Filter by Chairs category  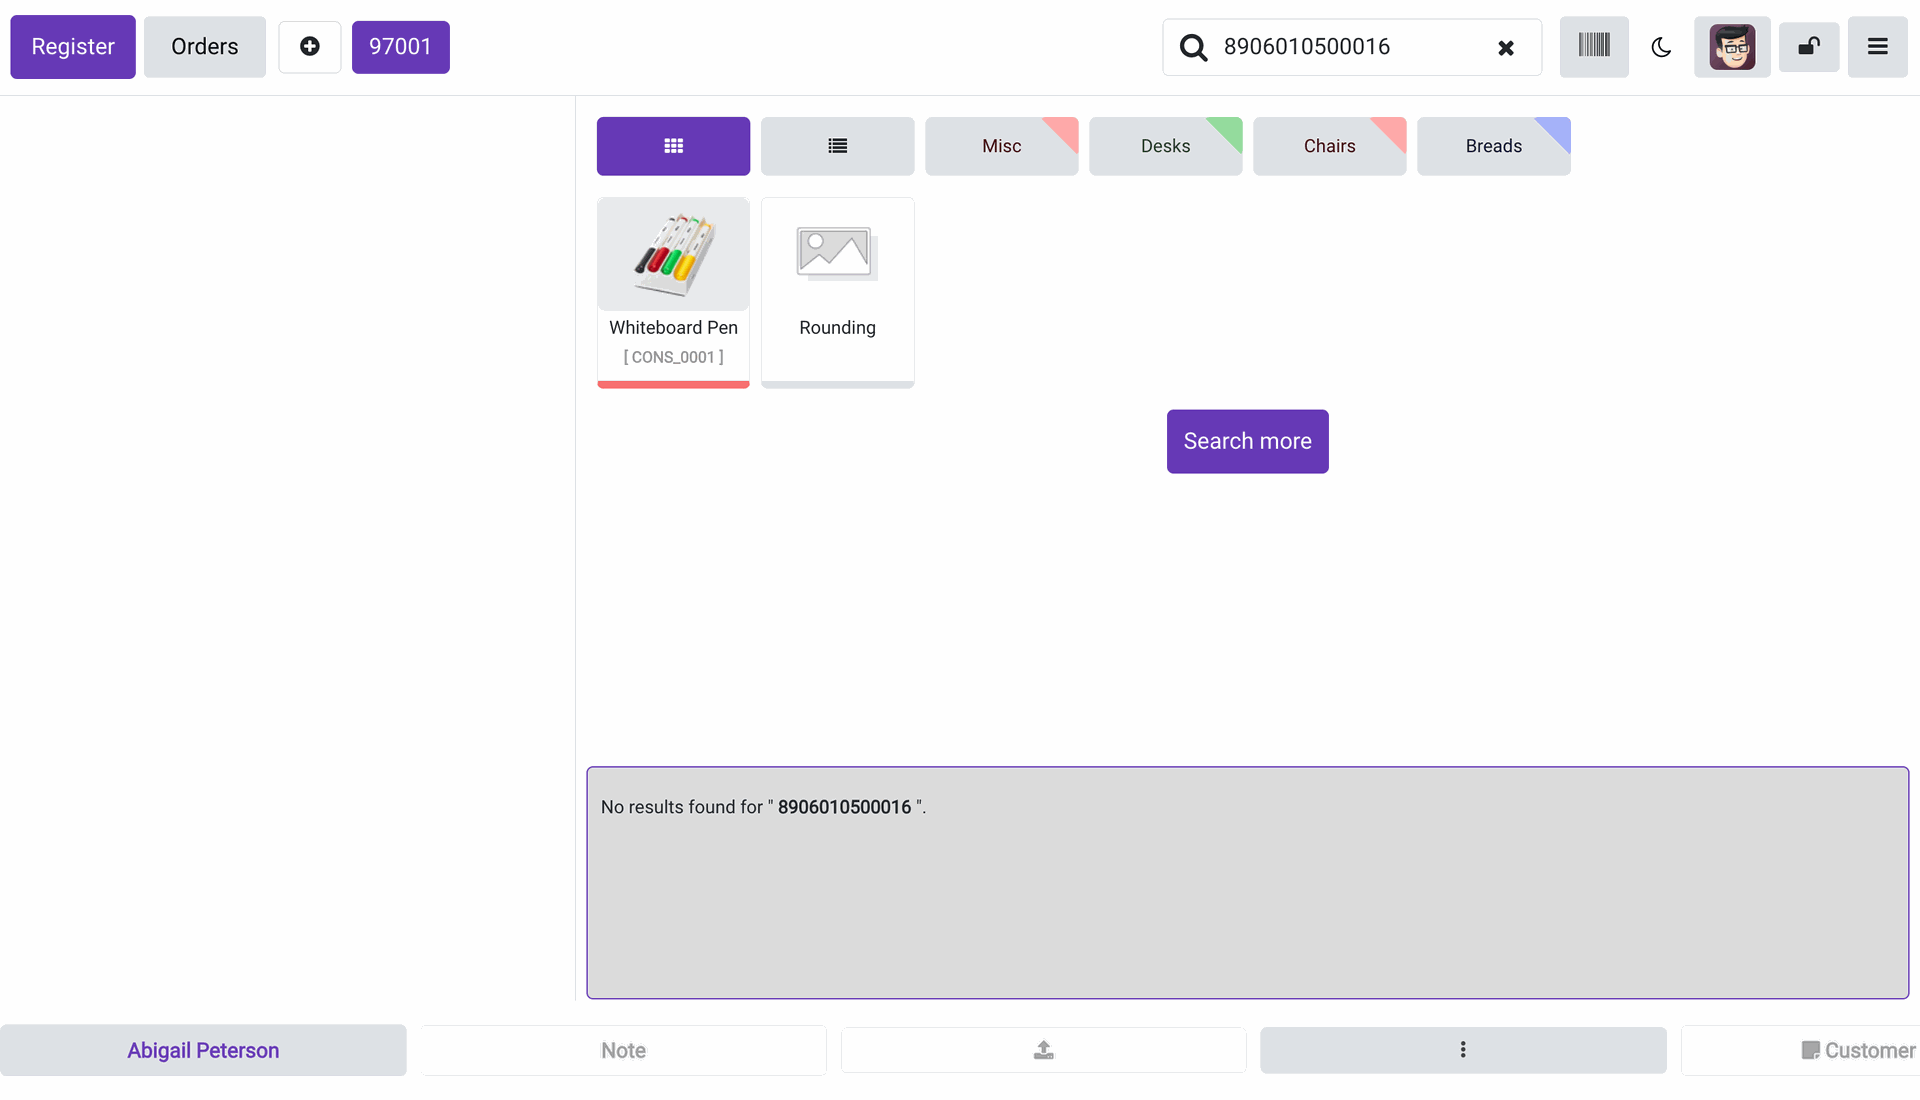[1330, 146]
